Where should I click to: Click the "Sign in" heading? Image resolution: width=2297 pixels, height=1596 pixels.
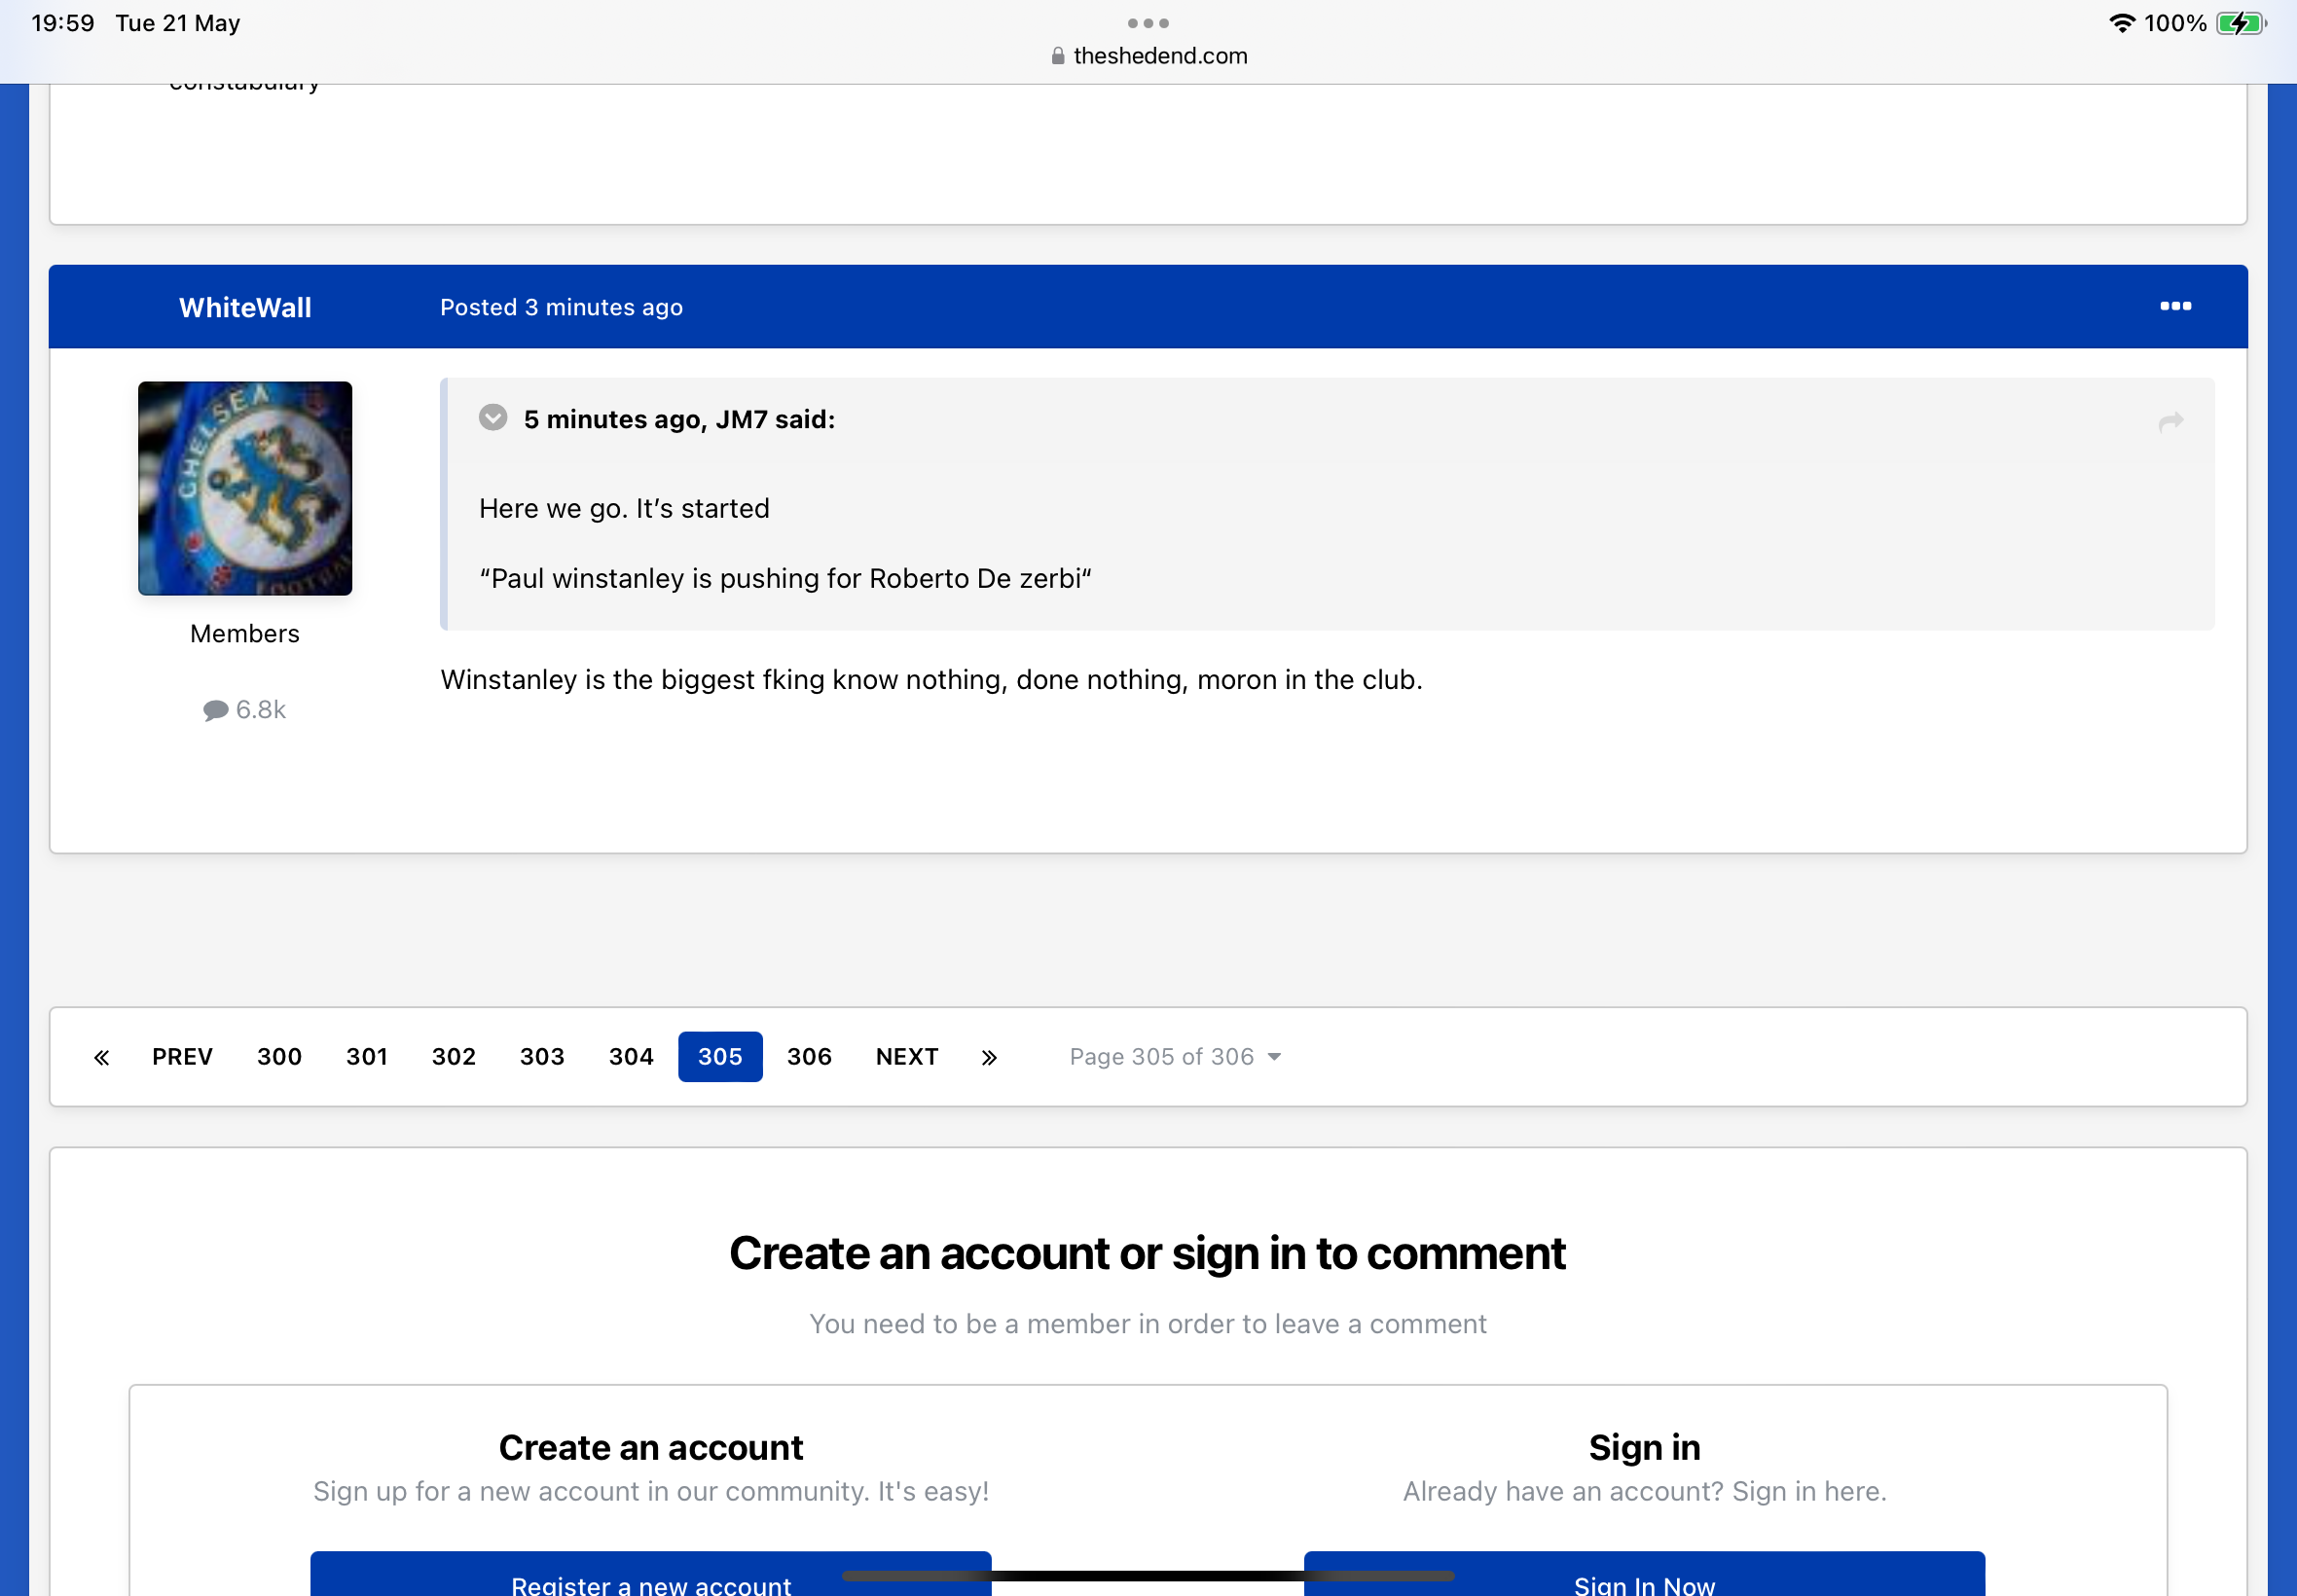[x=1644, y=1447]
